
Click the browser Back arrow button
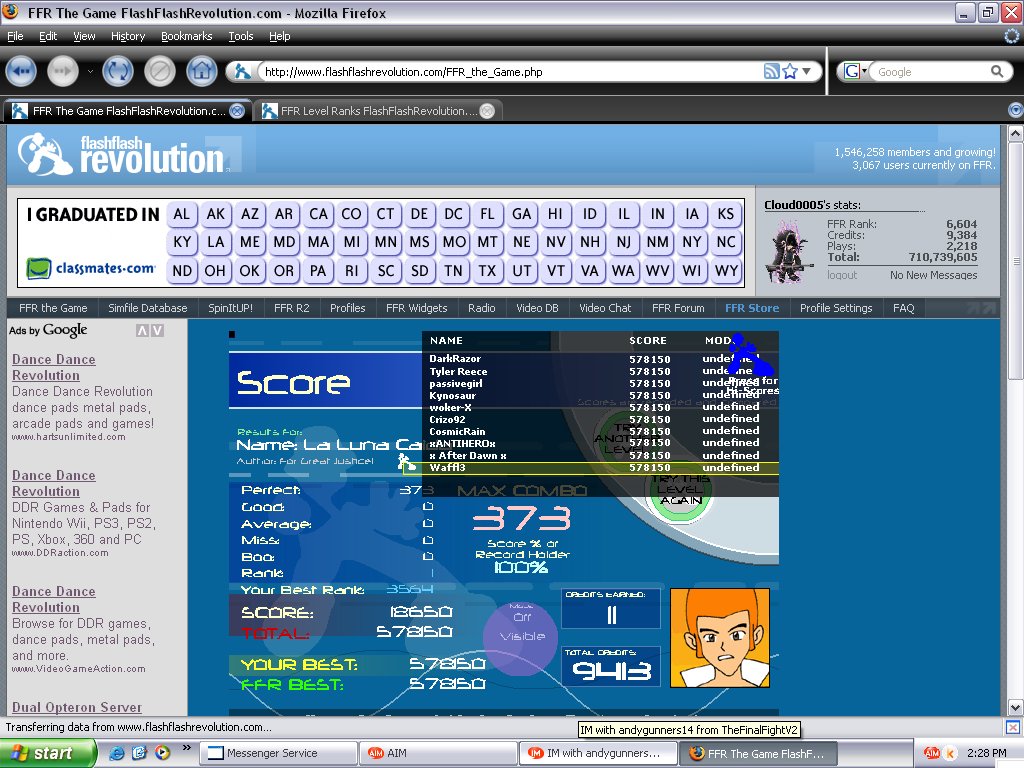[x=21, y=71]
